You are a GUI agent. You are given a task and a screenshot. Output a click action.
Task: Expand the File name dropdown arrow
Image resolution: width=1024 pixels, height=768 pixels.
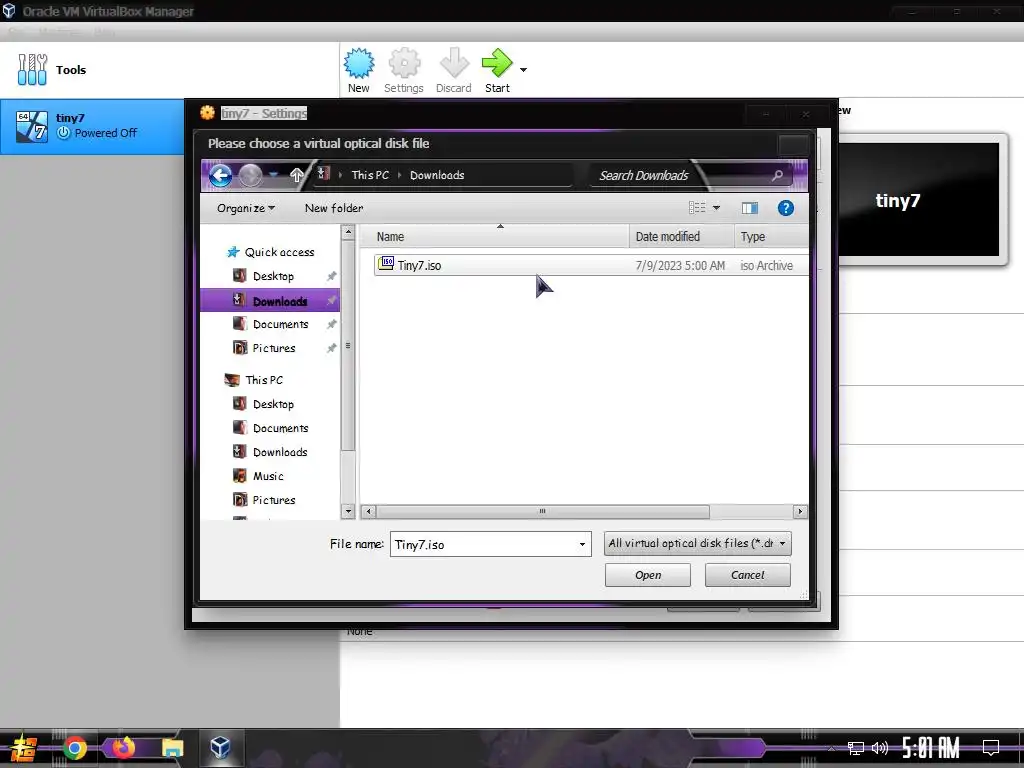click(583, 544)
